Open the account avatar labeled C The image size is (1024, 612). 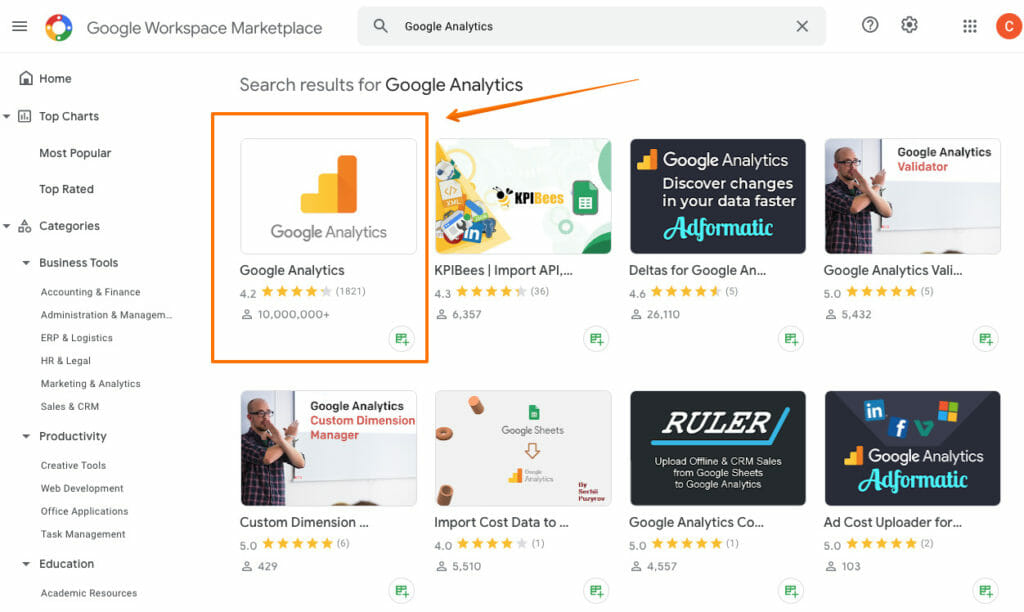pyautogui.click(x=1008, y=26)
